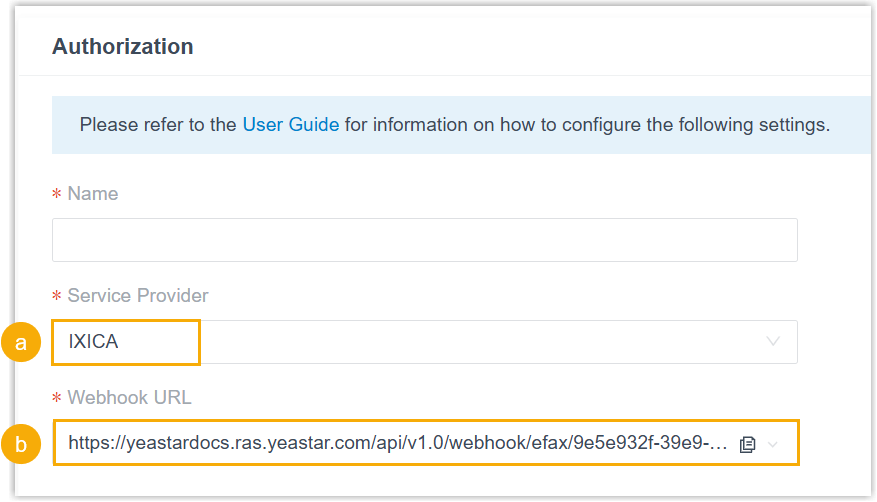The width and height of the screenshot is (877, 502).
Task: Click the Authorization section heading
Action: 122,46
